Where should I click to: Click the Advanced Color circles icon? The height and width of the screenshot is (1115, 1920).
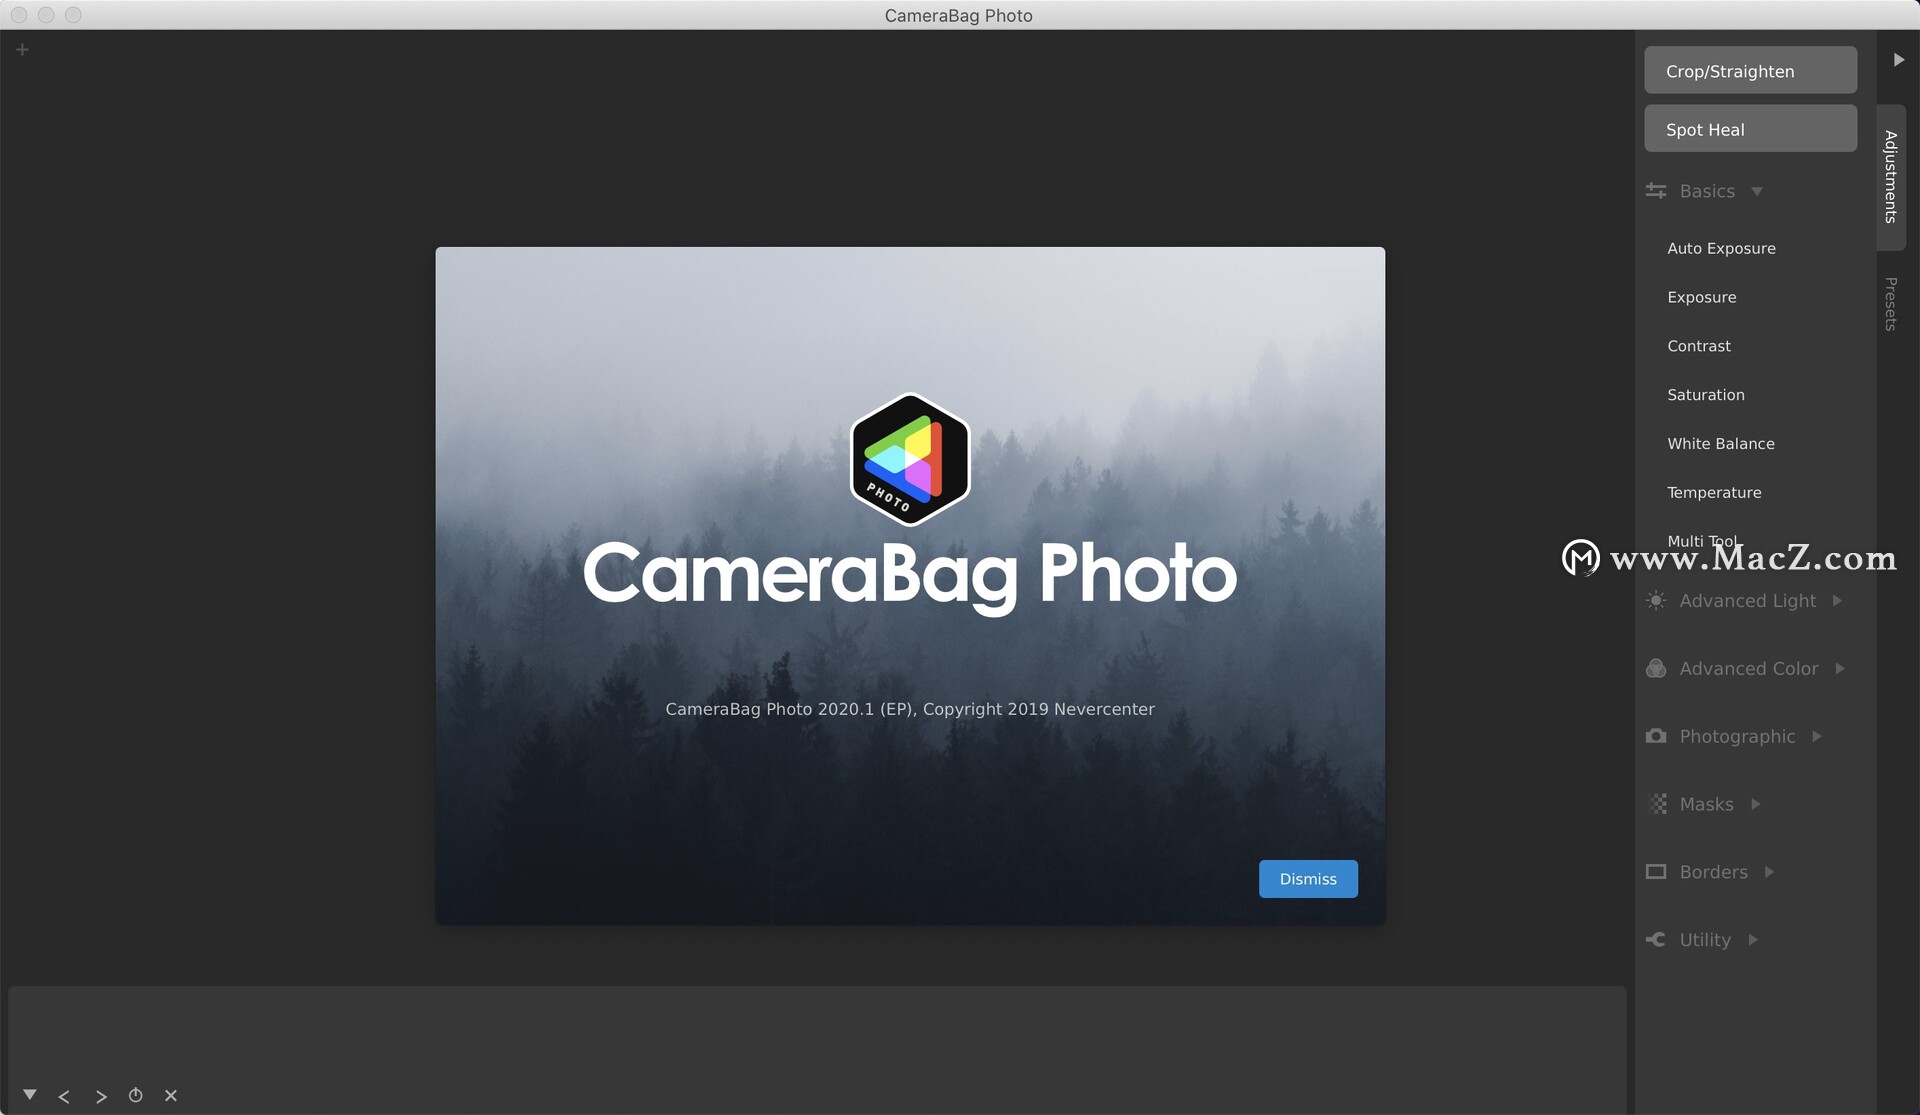pyautogui.click(x=1656, y=669)
